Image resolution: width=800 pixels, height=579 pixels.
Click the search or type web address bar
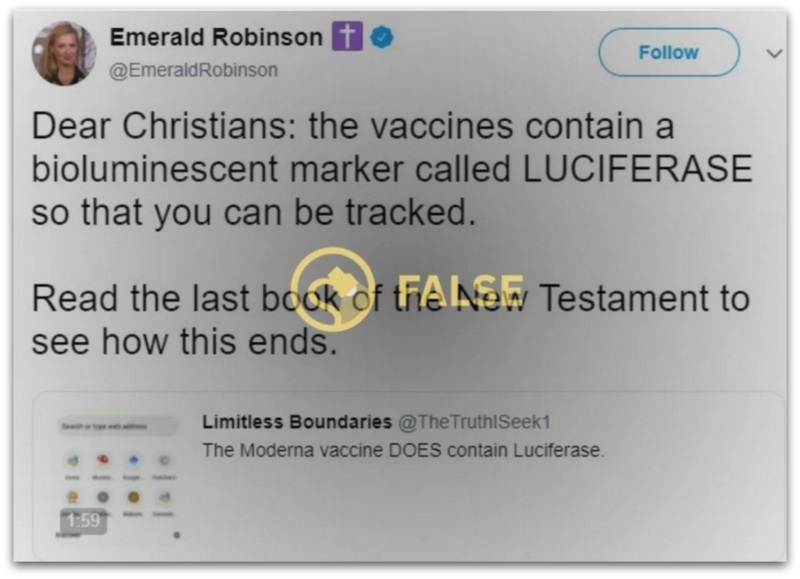(x=117, y=426)
